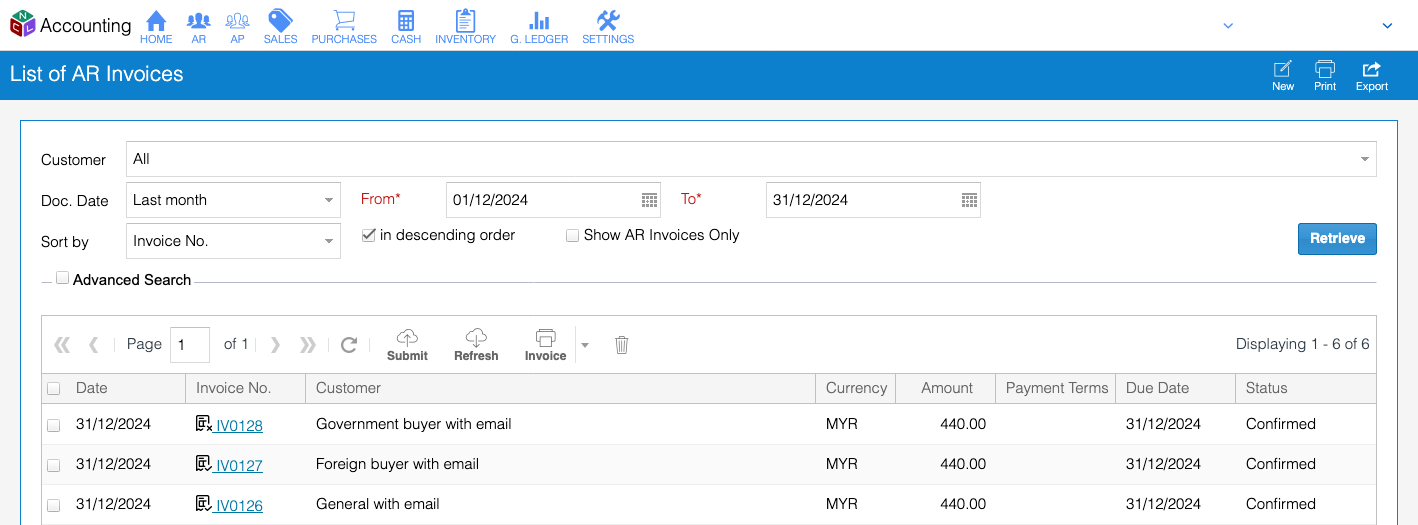Open invoice link IV0127

239,466
